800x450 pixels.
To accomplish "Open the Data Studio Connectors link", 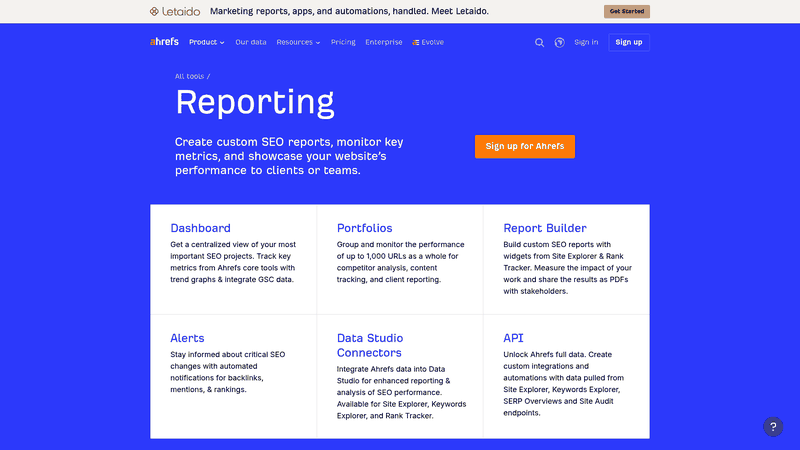I will click(x=370, y=345).
